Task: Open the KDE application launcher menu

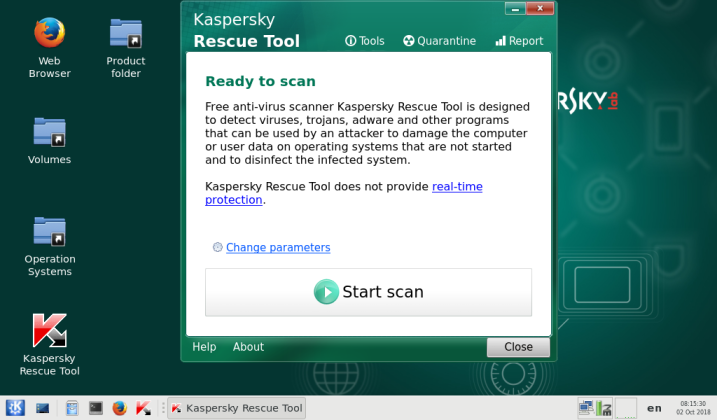Action: 15,408
